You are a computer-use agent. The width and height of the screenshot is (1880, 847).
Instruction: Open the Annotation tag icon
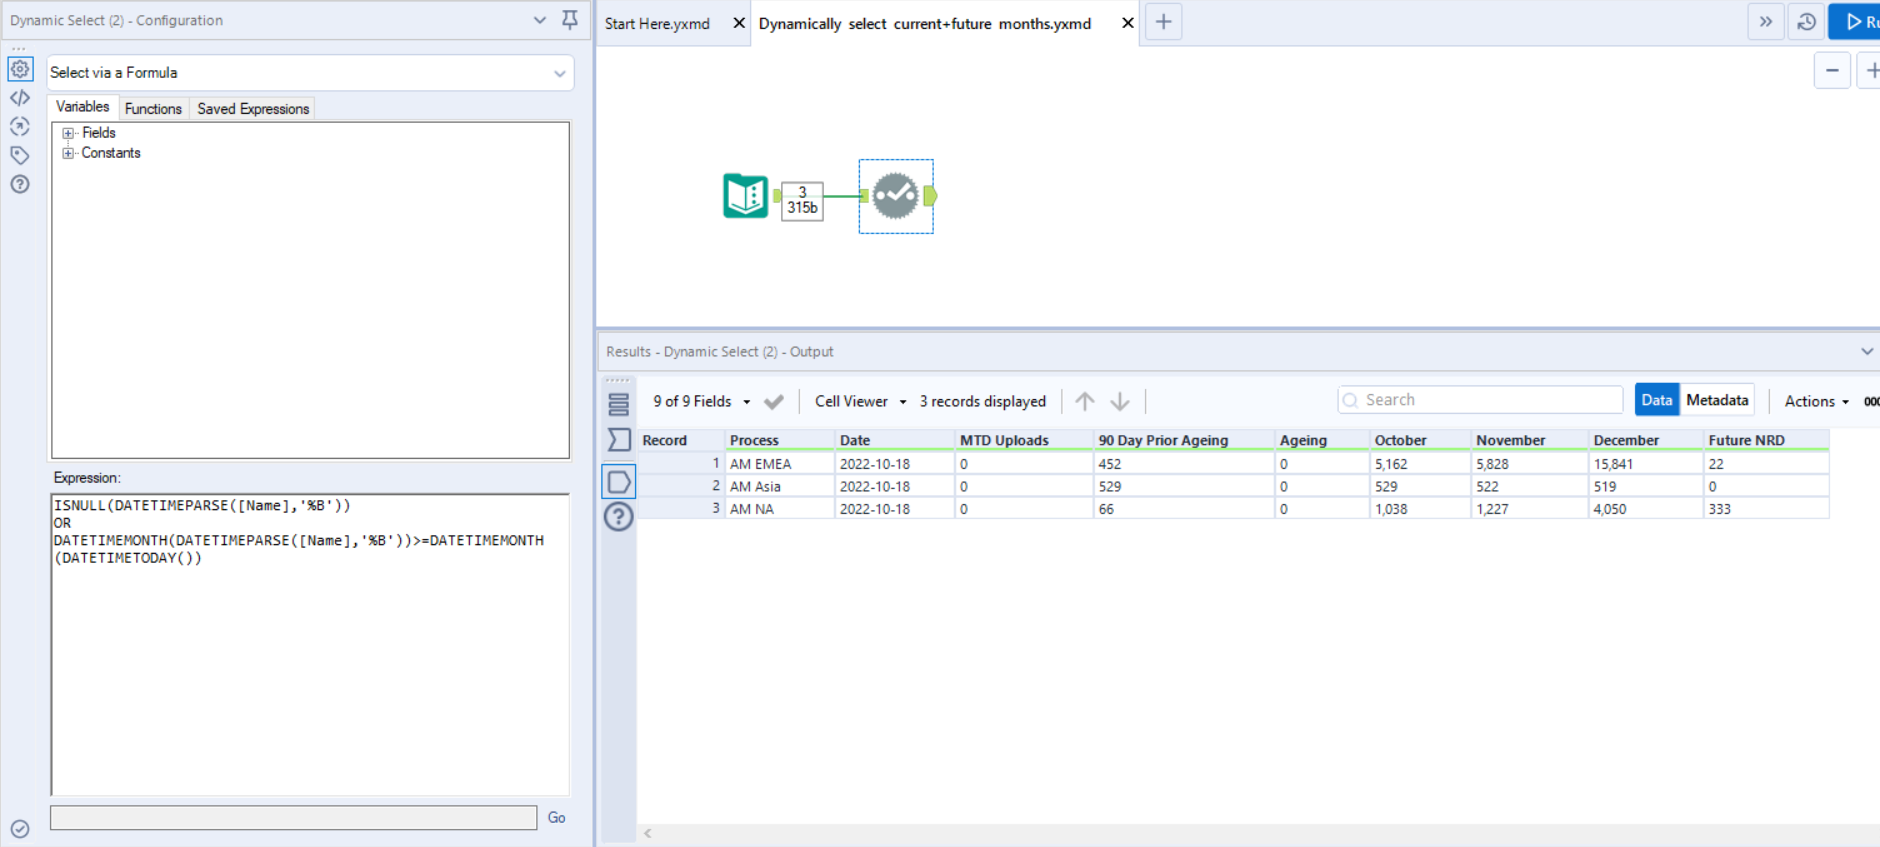coord(20,155)
